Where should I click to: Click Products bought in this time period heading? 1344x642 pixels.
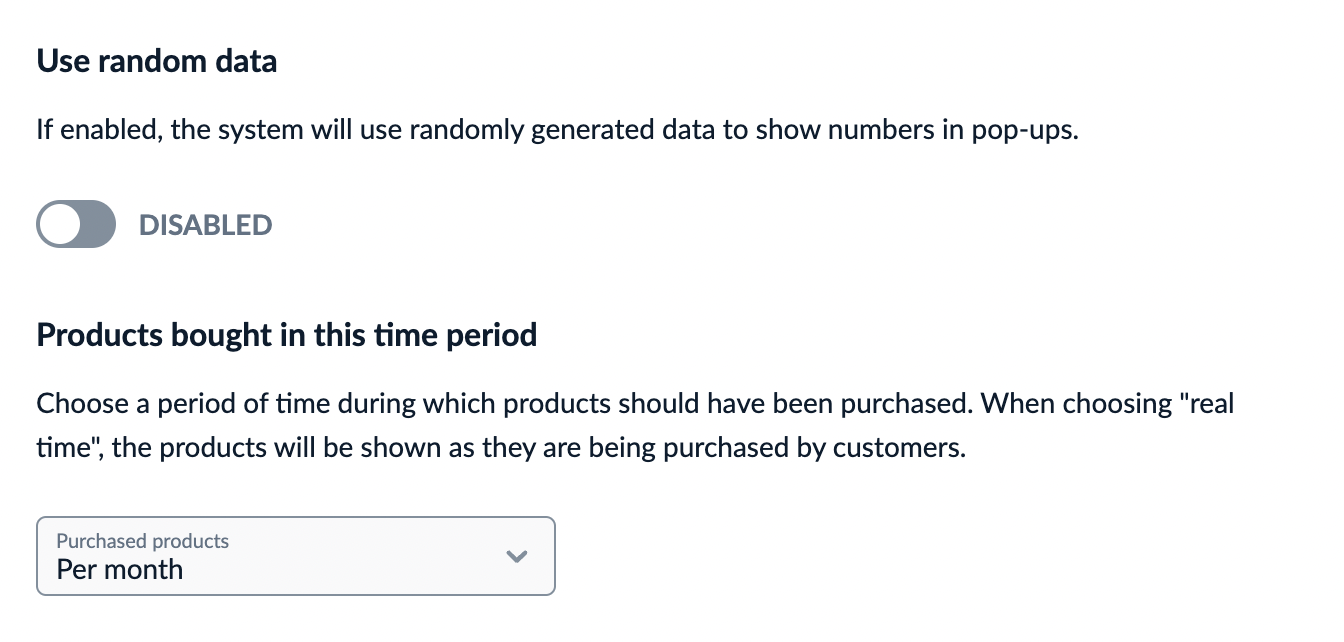click(286, 334)
